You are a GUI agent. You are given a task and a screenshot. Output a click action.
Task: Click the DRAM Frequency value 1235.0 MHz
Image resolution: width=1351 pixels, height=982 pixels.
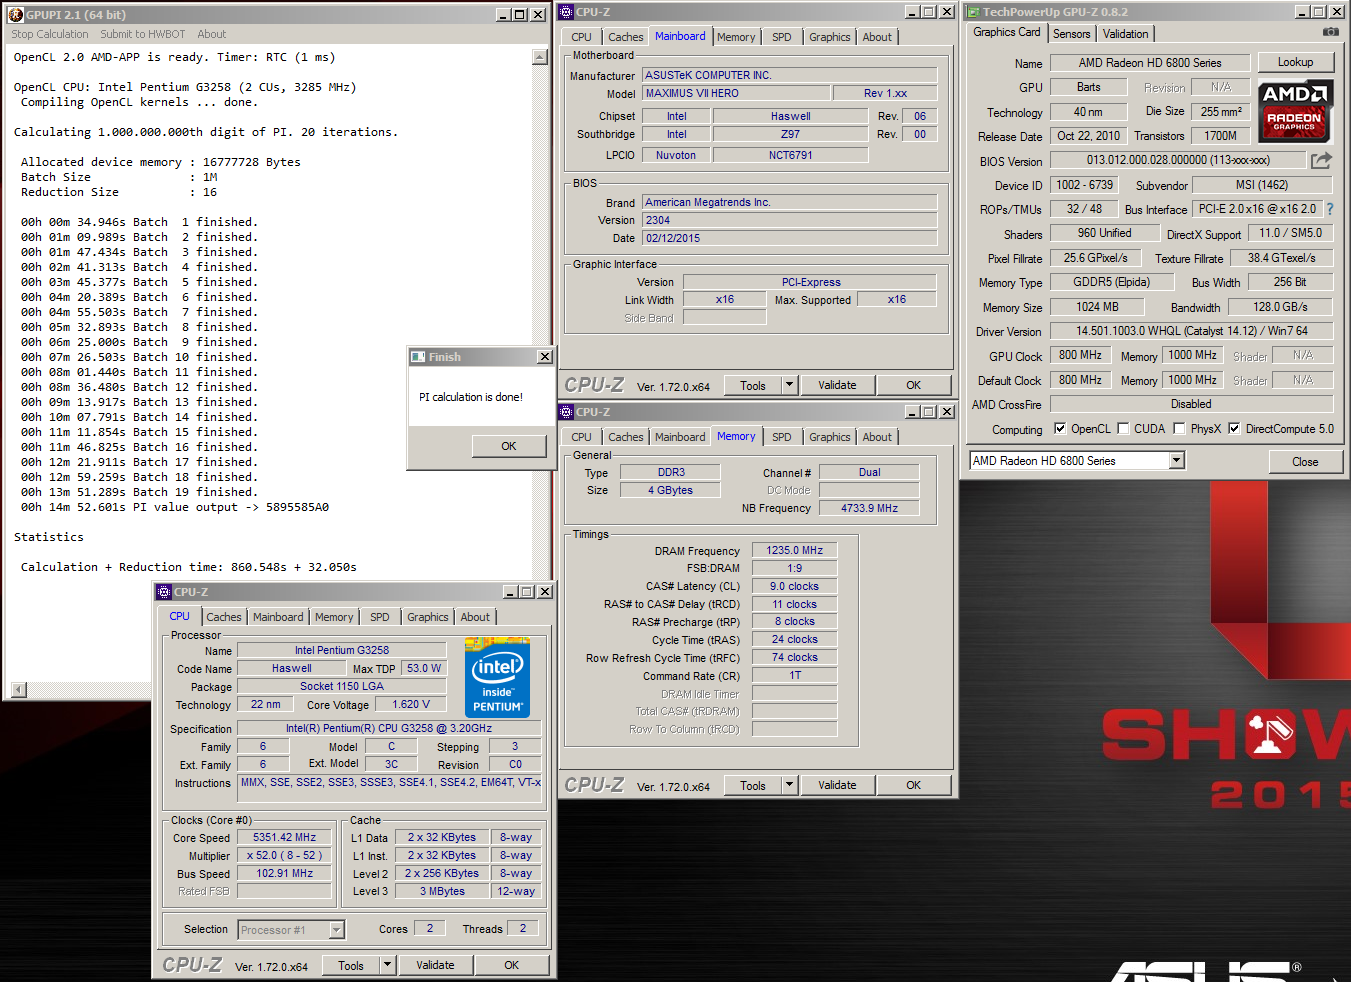(795, 550)
